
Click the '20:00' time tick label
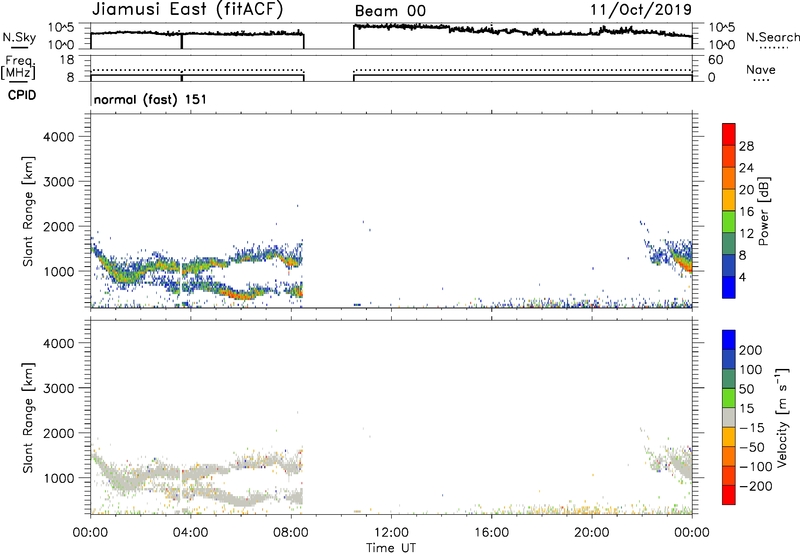(592, 533)
